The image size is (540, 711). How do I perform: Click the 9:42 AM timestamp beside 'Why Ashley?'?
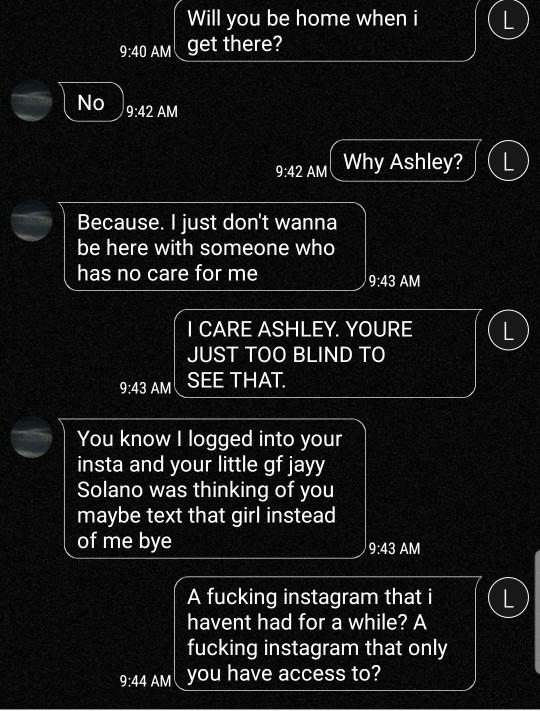301,171
